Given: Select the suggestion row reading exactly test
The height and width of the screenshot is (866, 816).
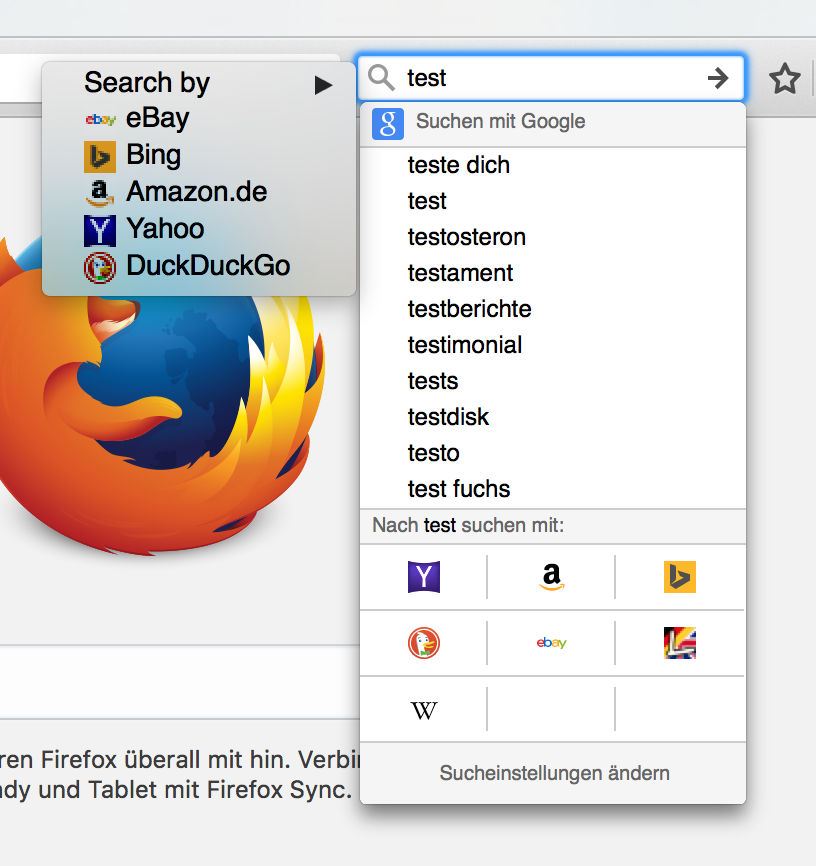Looking at the screenshot, I should tap(552, 201).
